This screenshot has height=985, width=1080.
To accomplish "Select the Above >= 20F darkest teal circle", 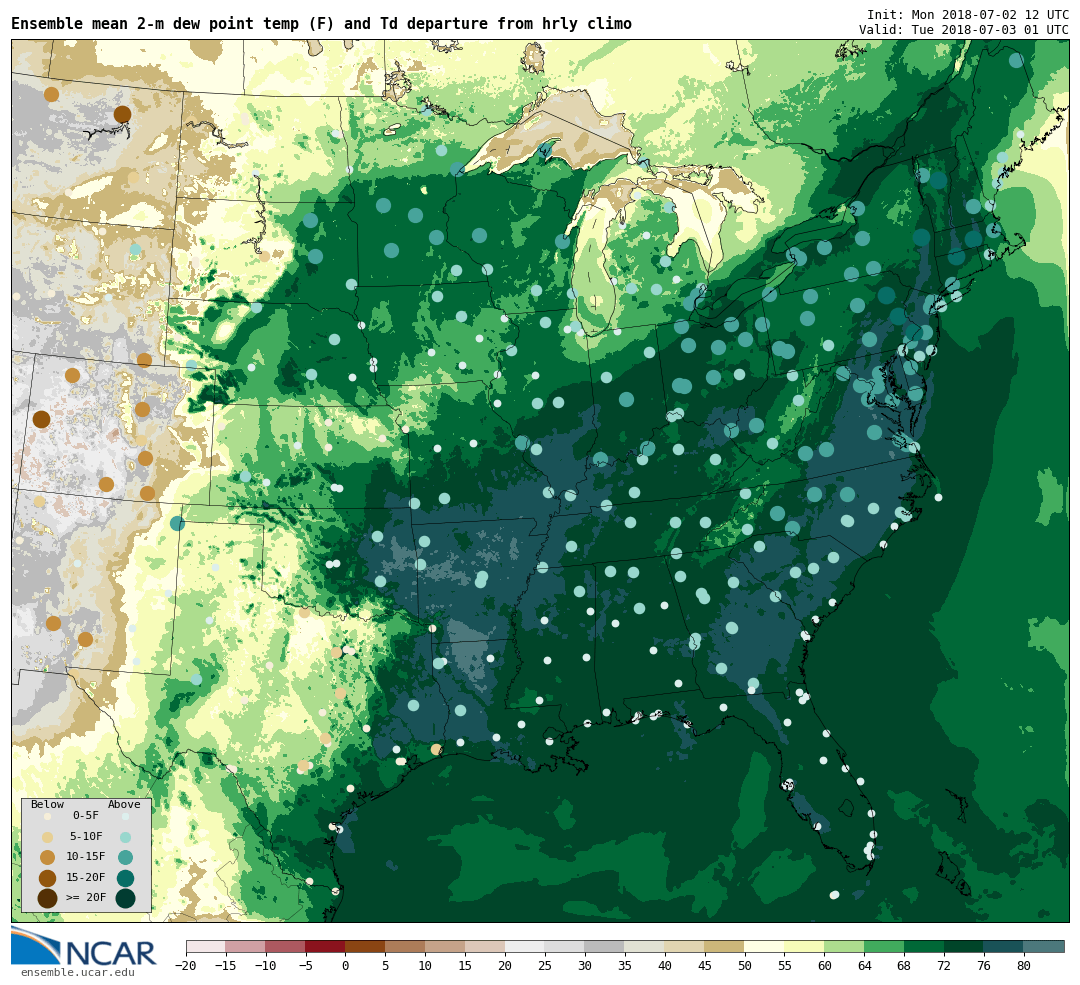I will pos(125,899).
